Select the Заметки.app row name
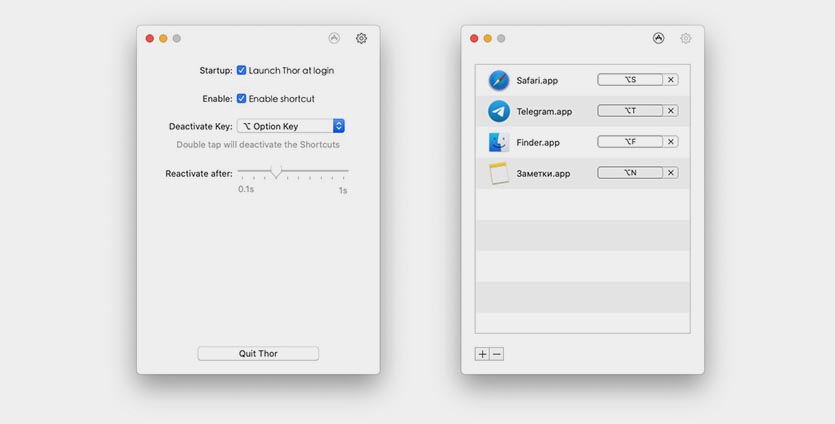The width and height of the screenshot is (835, 424). click(x=543, y=174)
